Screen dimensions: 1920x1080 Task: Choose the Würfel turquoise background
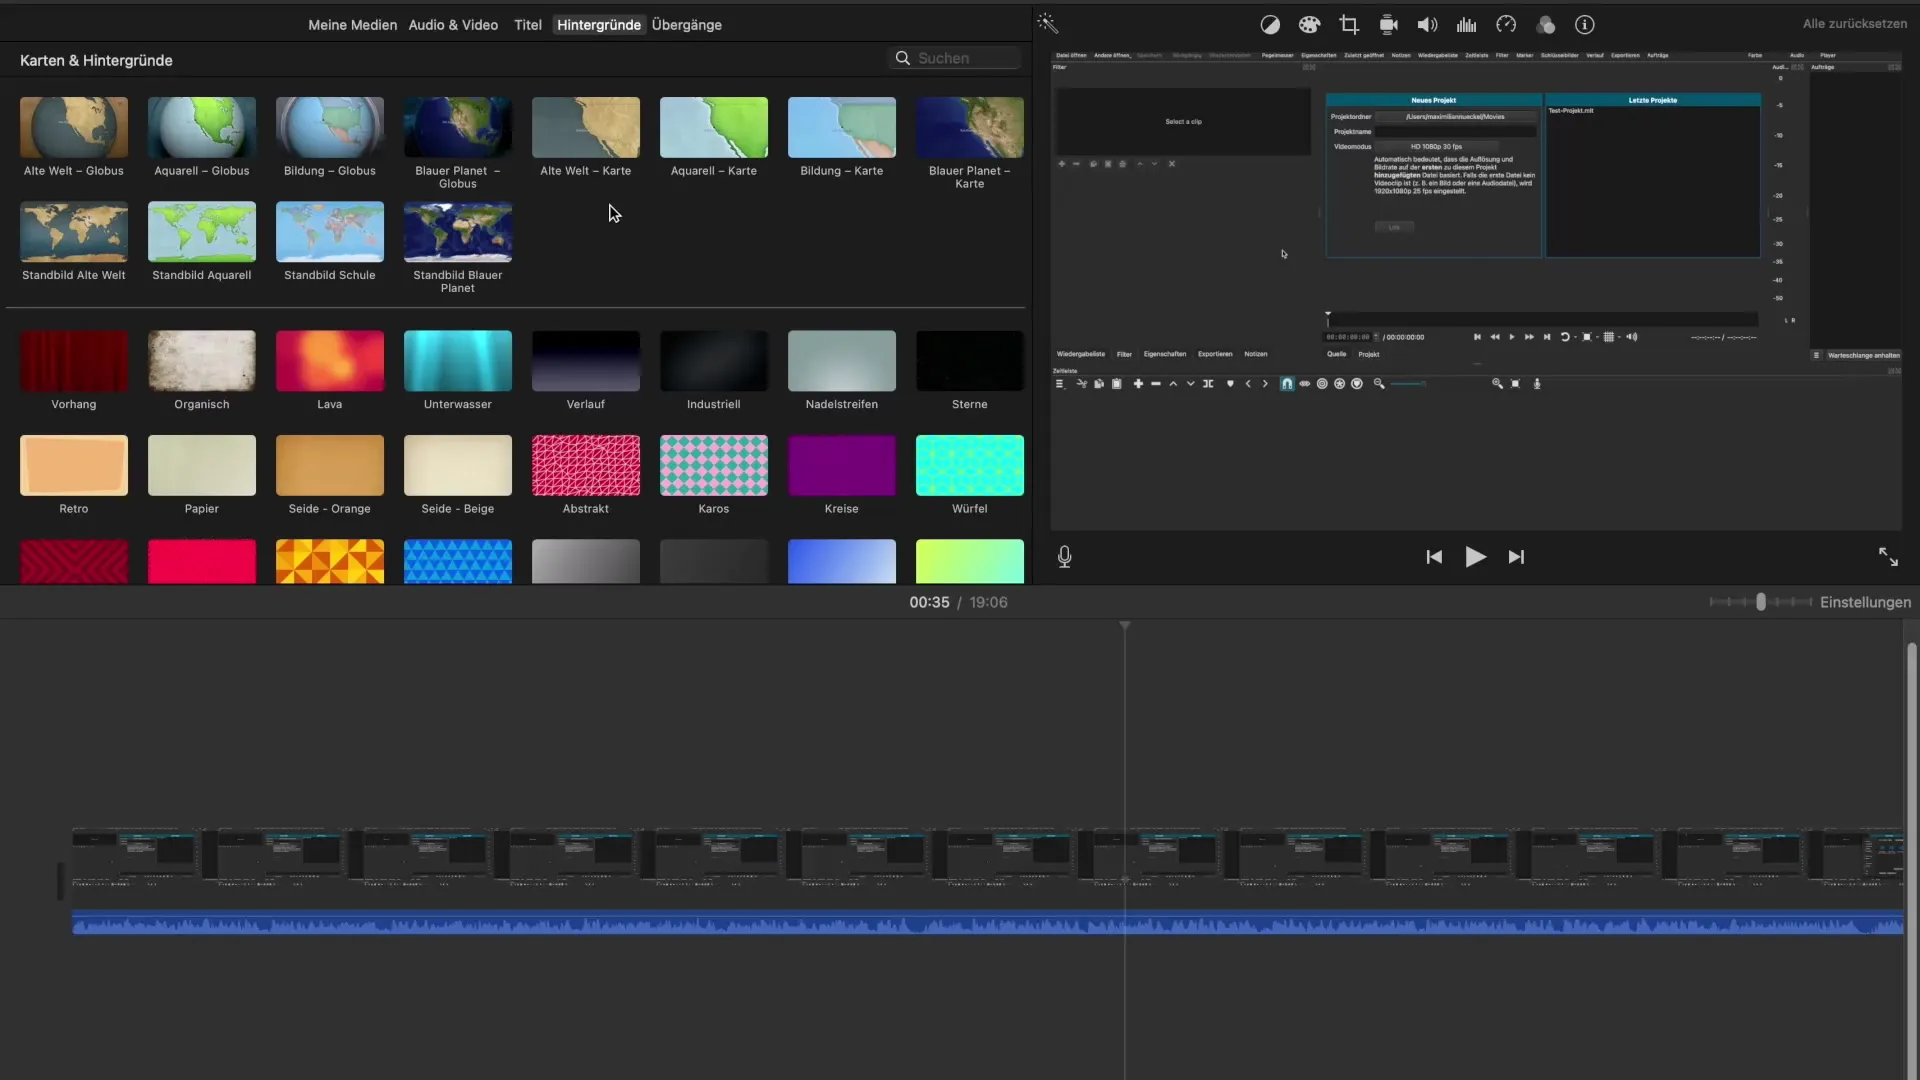[970, 465]
